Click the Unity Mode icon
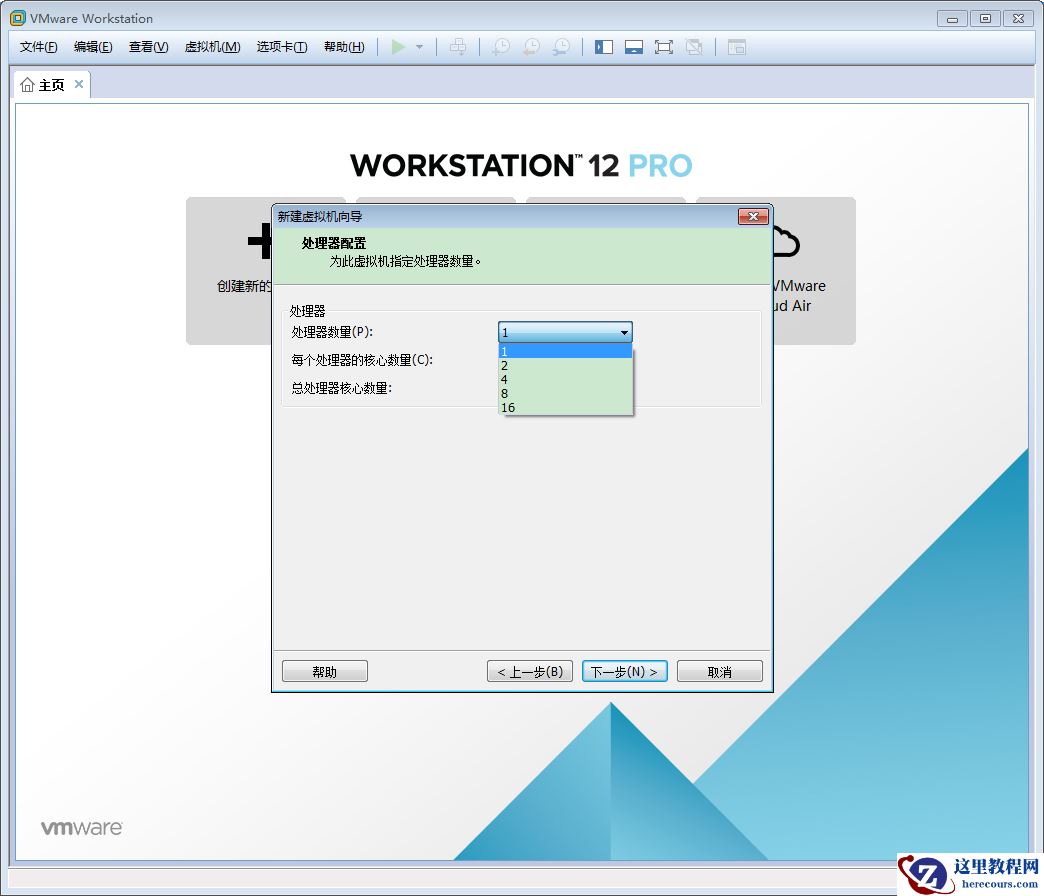 [x=696, y=47]
